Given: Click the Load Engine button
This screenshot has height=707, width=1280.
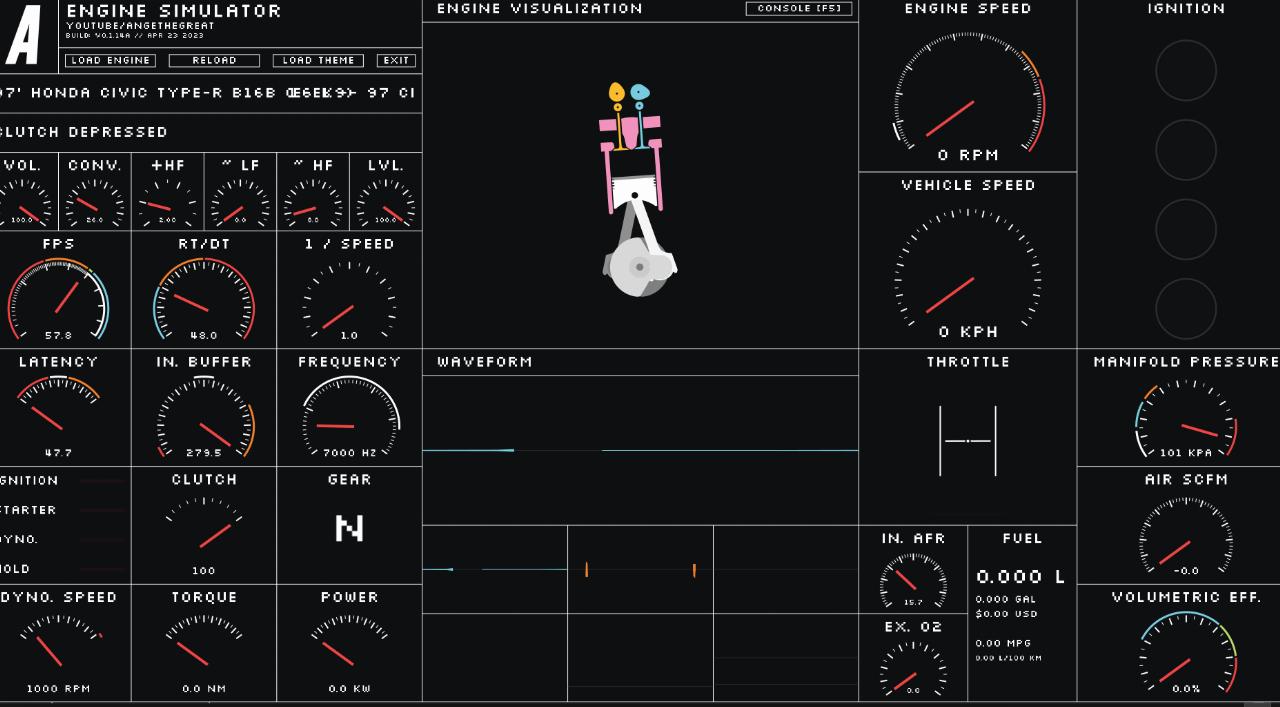Looking at the screenshot, I should click(110, 60).
